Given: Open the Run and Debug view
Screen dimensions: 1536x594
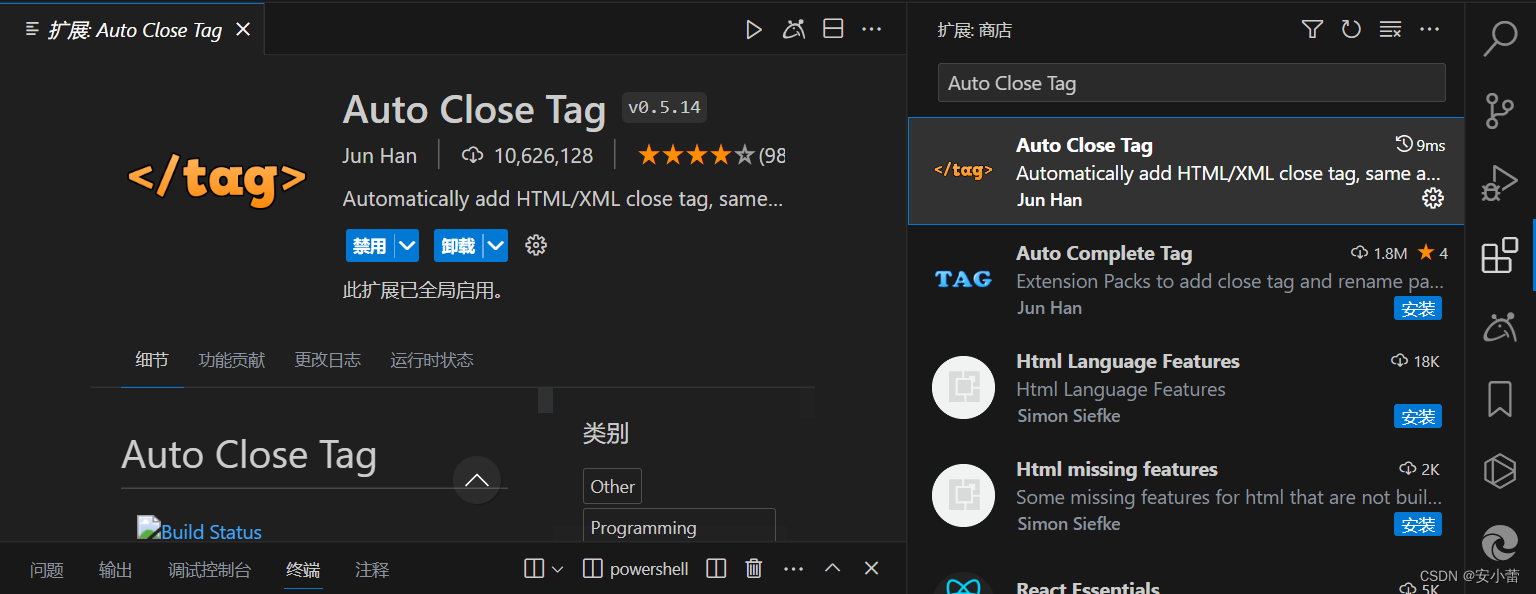Looking at the screenshot, I should (1500, 183).
